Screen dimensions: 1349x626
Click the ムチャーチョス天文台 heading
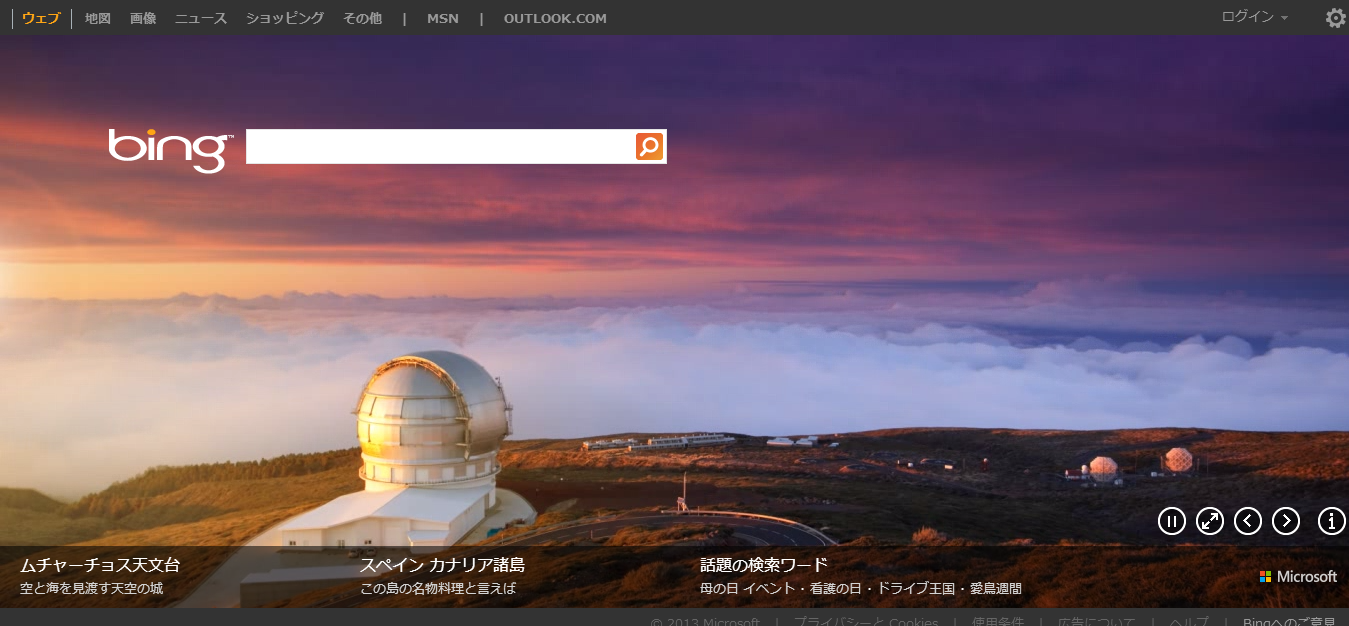click(x=100, y=565)
